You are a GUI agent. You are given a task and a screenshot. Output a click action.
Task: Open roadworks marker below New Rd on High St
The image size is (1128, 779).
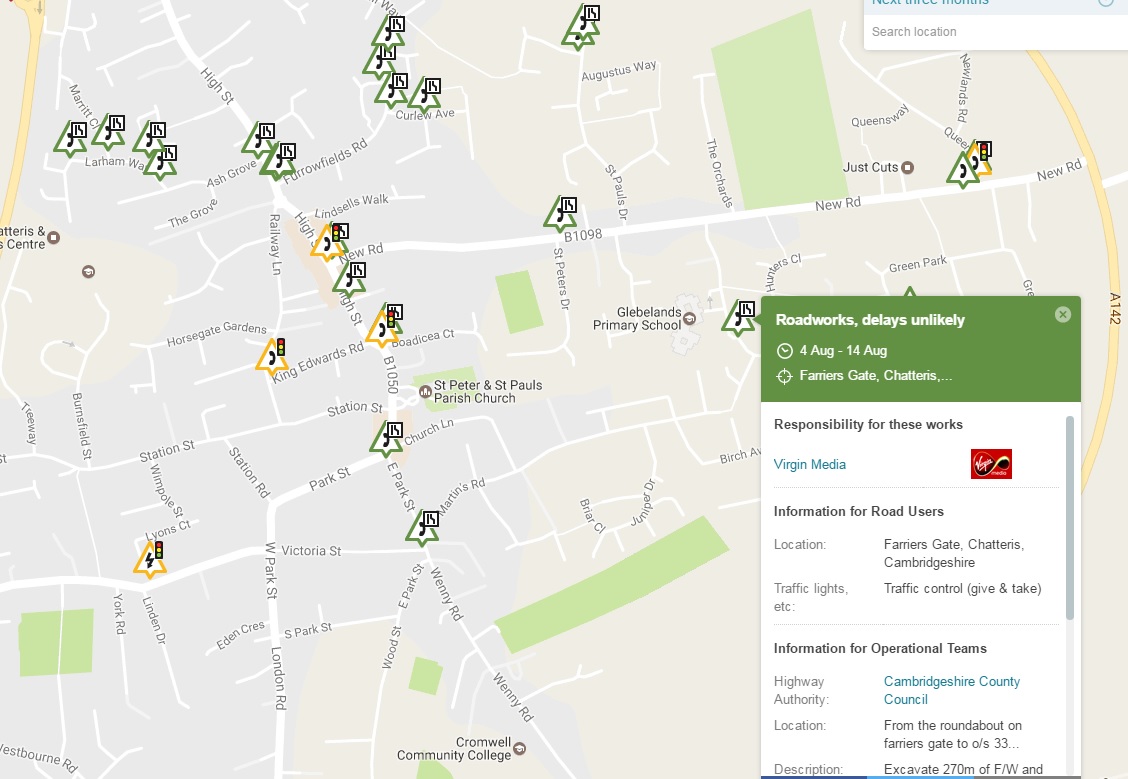click(x=350, y=280)
